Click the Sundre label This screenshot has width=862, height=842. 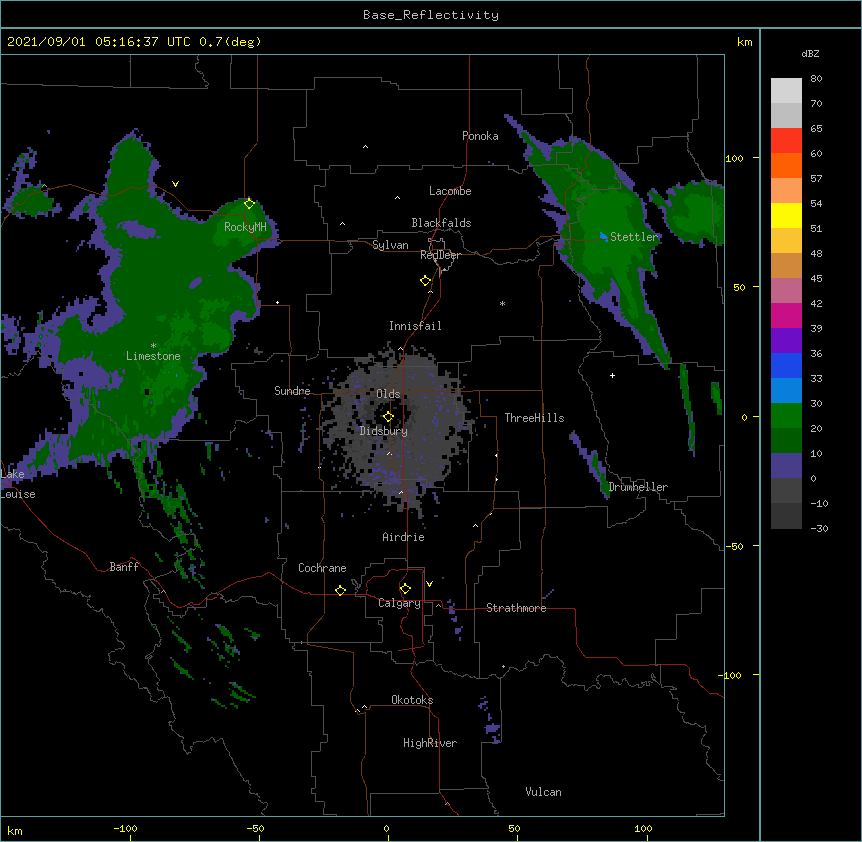[292, 391]
